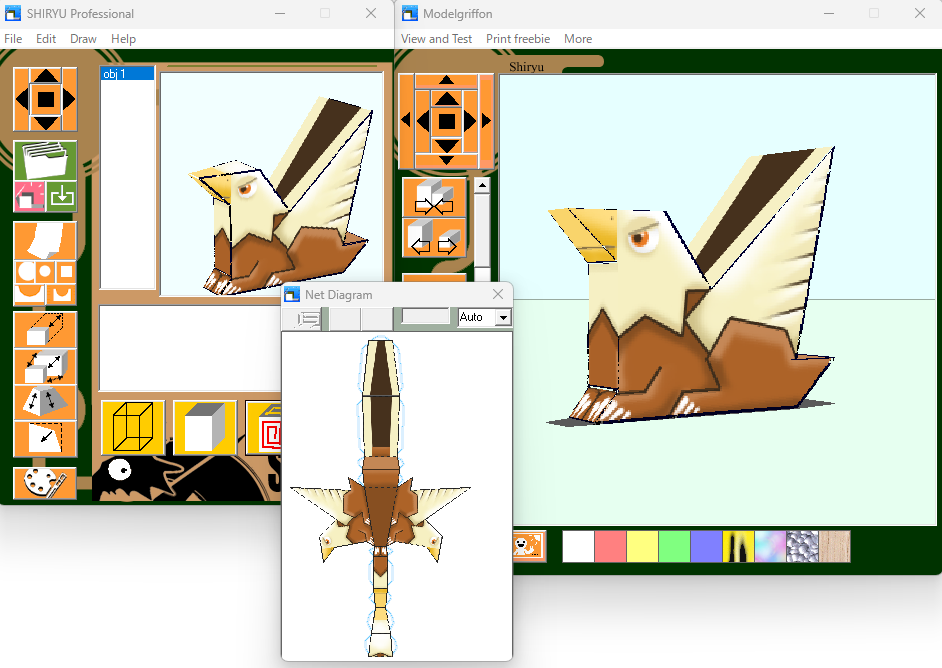
Task: Open the View and Test menu
Action: pos(436,38)
